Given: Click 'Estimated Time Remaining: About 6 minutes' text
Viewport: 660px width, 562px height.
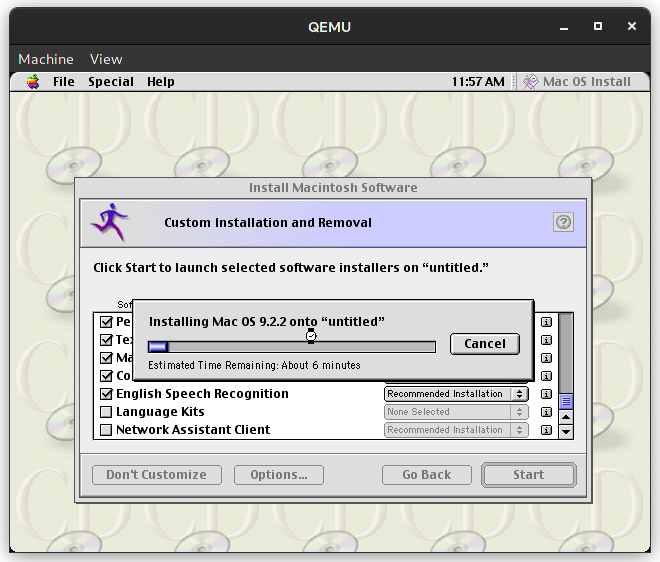Looking at the screenshot, I should click(254, 365).
